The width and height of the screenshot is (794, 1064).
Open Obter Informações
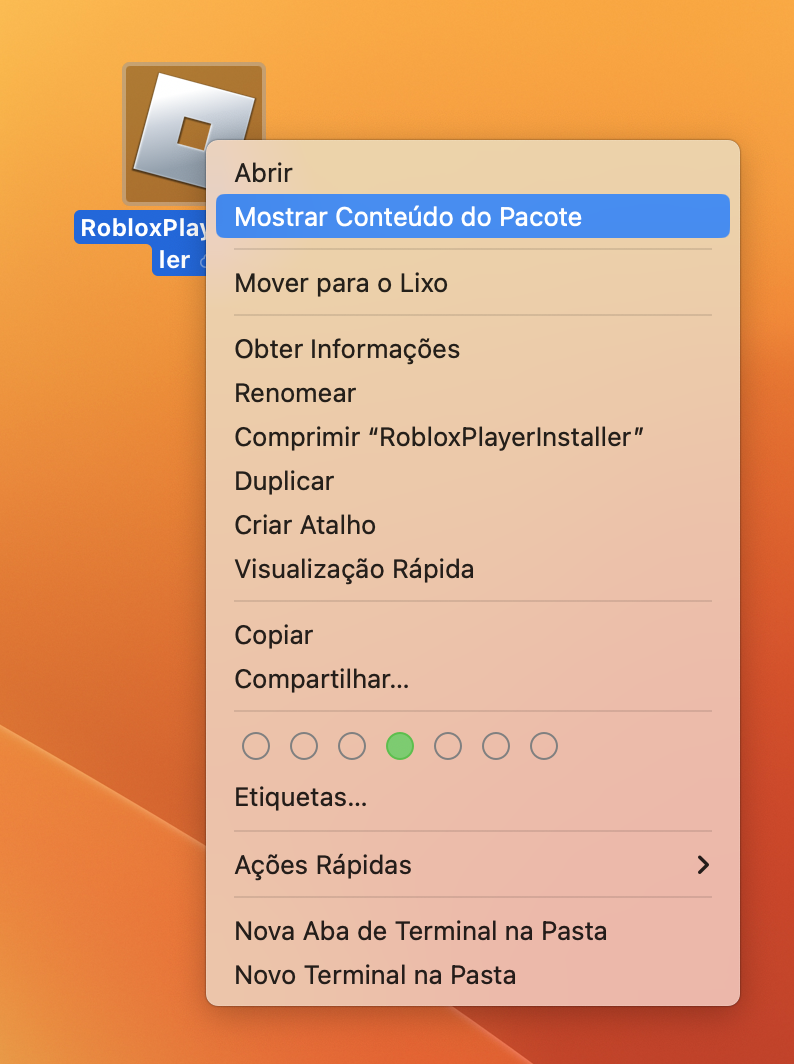tap(472, 349)
